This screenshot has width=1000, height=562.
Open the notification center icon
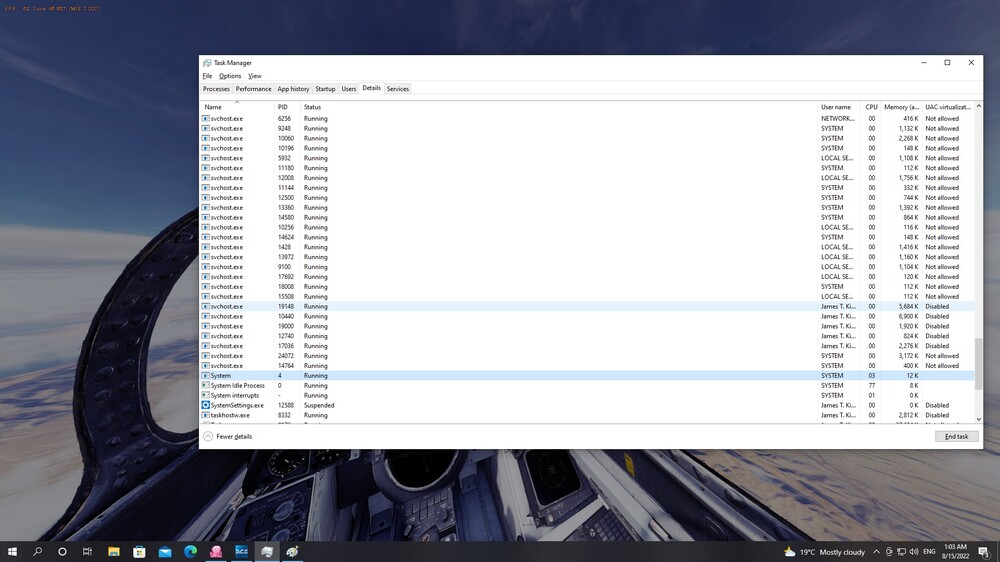pyautogui.click(x=983, y=551)
